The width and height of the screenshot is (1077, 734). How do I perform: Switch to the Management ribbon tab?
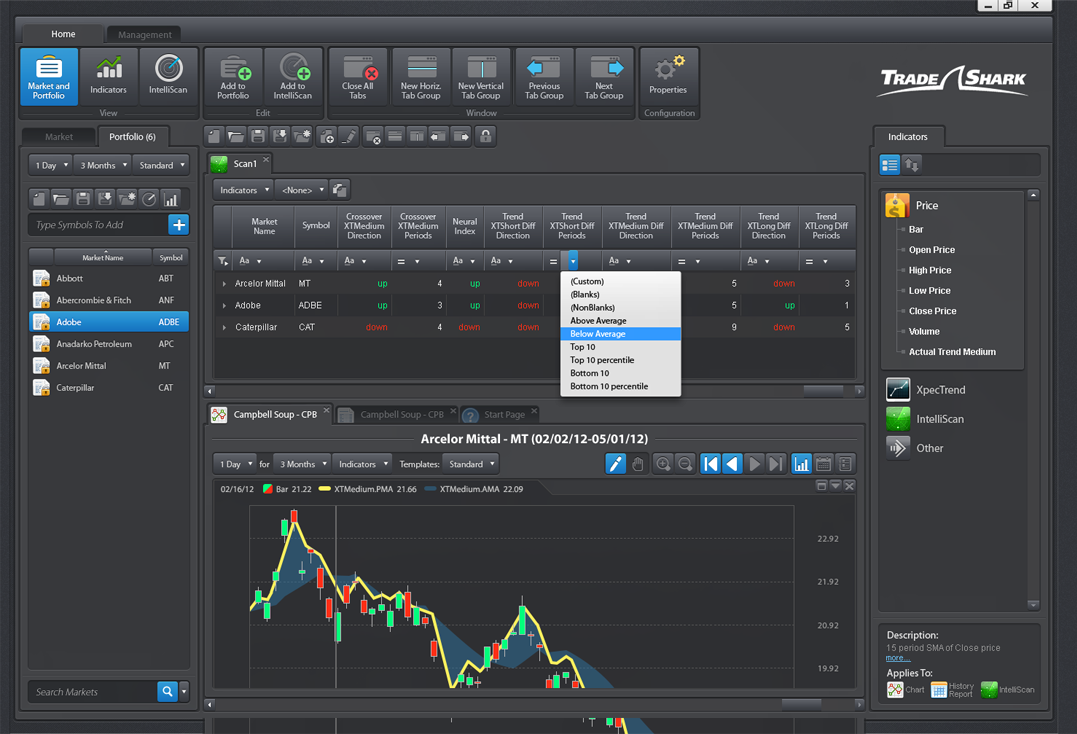click(144, 34)
